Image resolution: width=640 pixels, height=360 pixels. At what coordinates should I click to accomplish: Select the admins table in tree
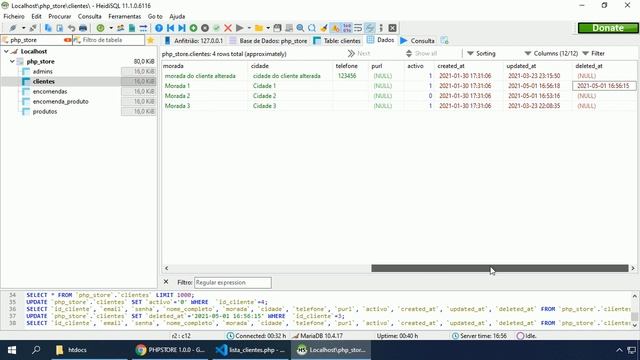click(42, 71)
